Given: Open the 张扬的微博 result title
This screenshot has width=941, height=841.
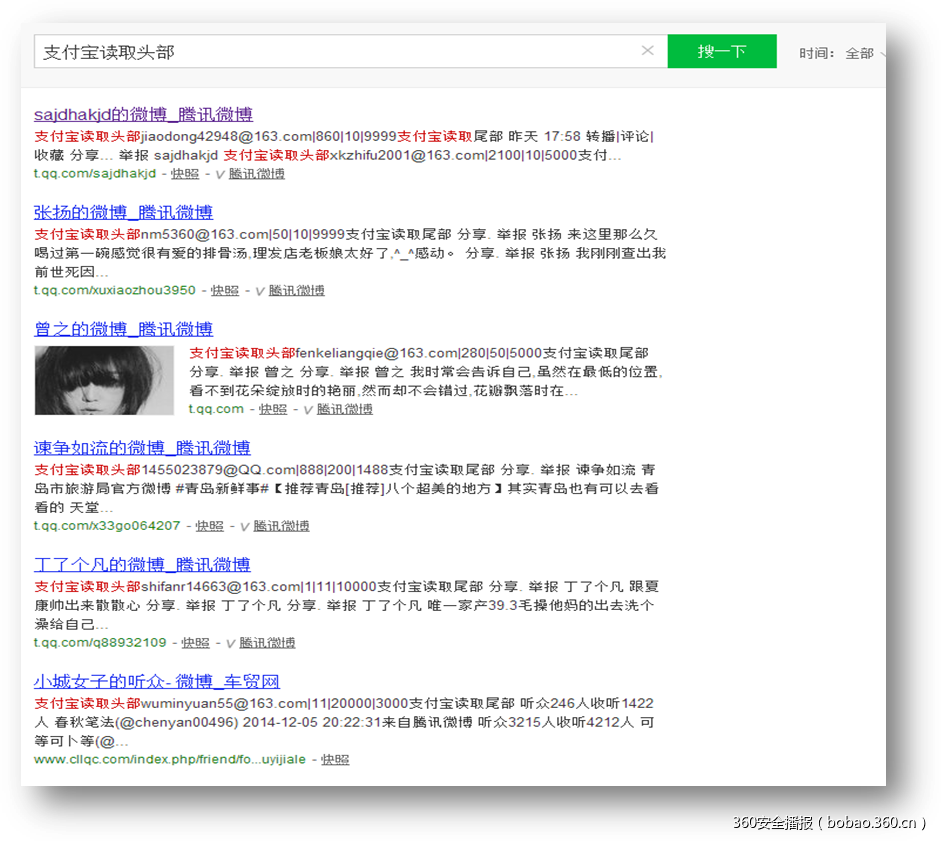Looking at the screenshot, I should tap(125, 212).
